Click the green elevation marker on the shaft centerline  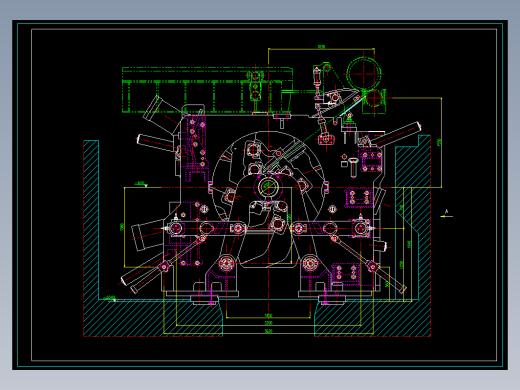141,184
